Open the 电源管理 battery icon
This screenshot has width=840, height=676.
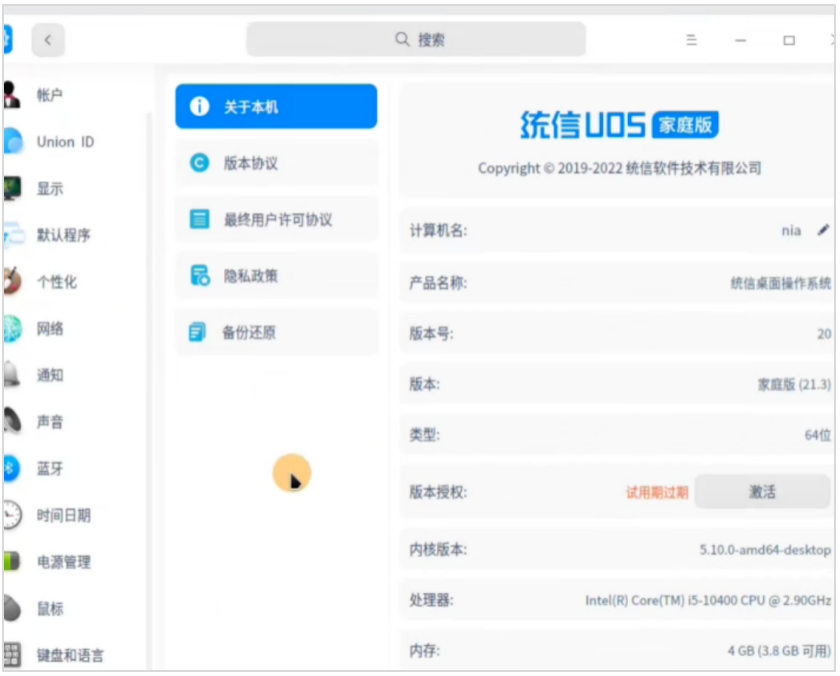coord(12,561)
